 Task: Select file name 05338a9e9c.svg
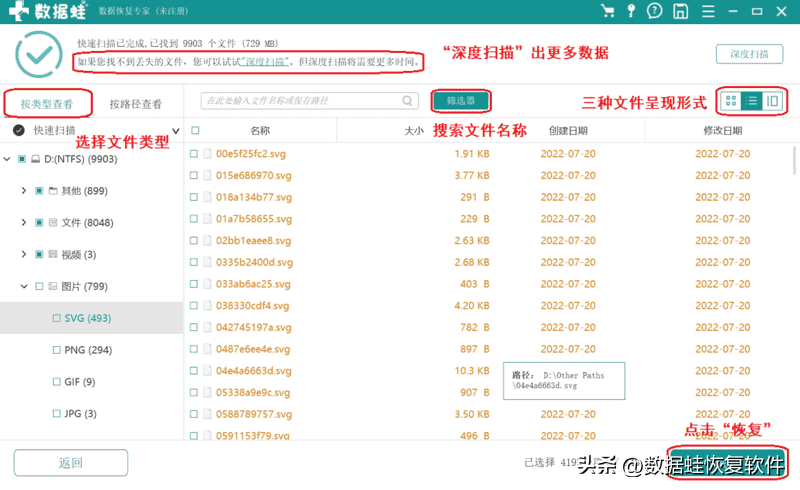(253, 393)
